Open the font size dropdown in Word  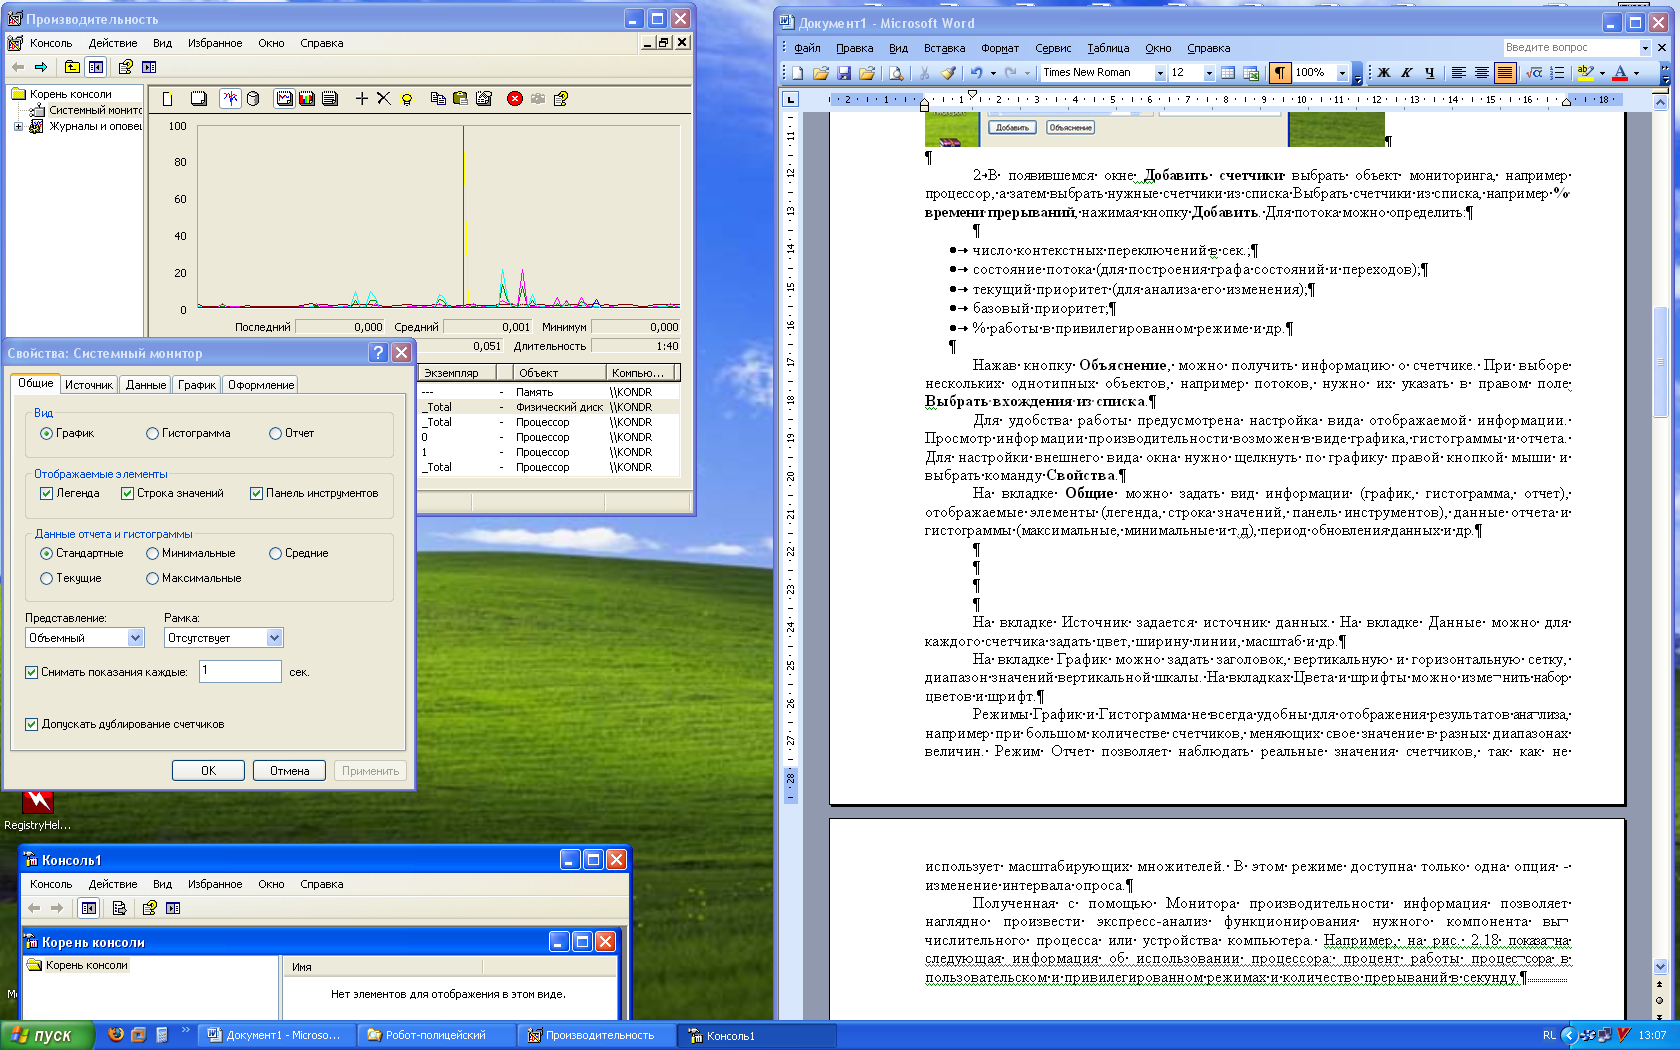point(1209,73)
